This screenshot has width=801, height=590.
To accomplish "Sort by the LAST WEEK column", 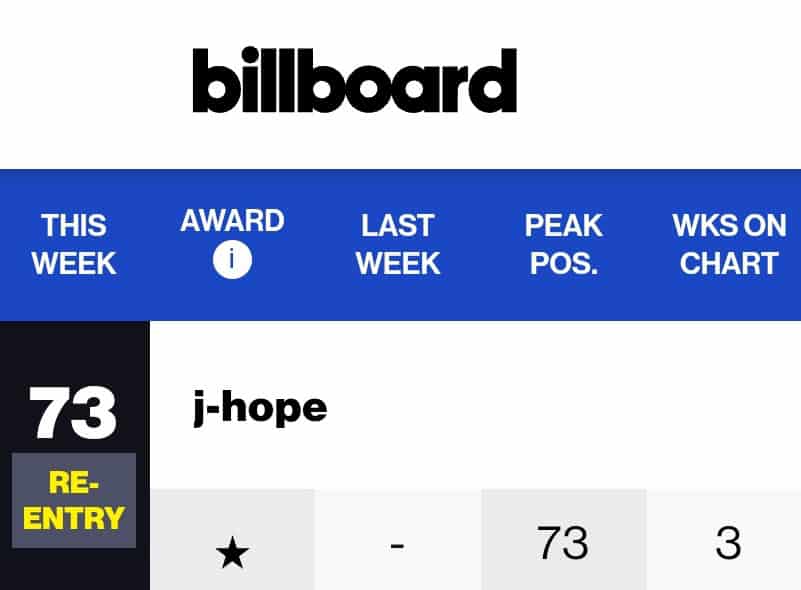I will 398,244.
